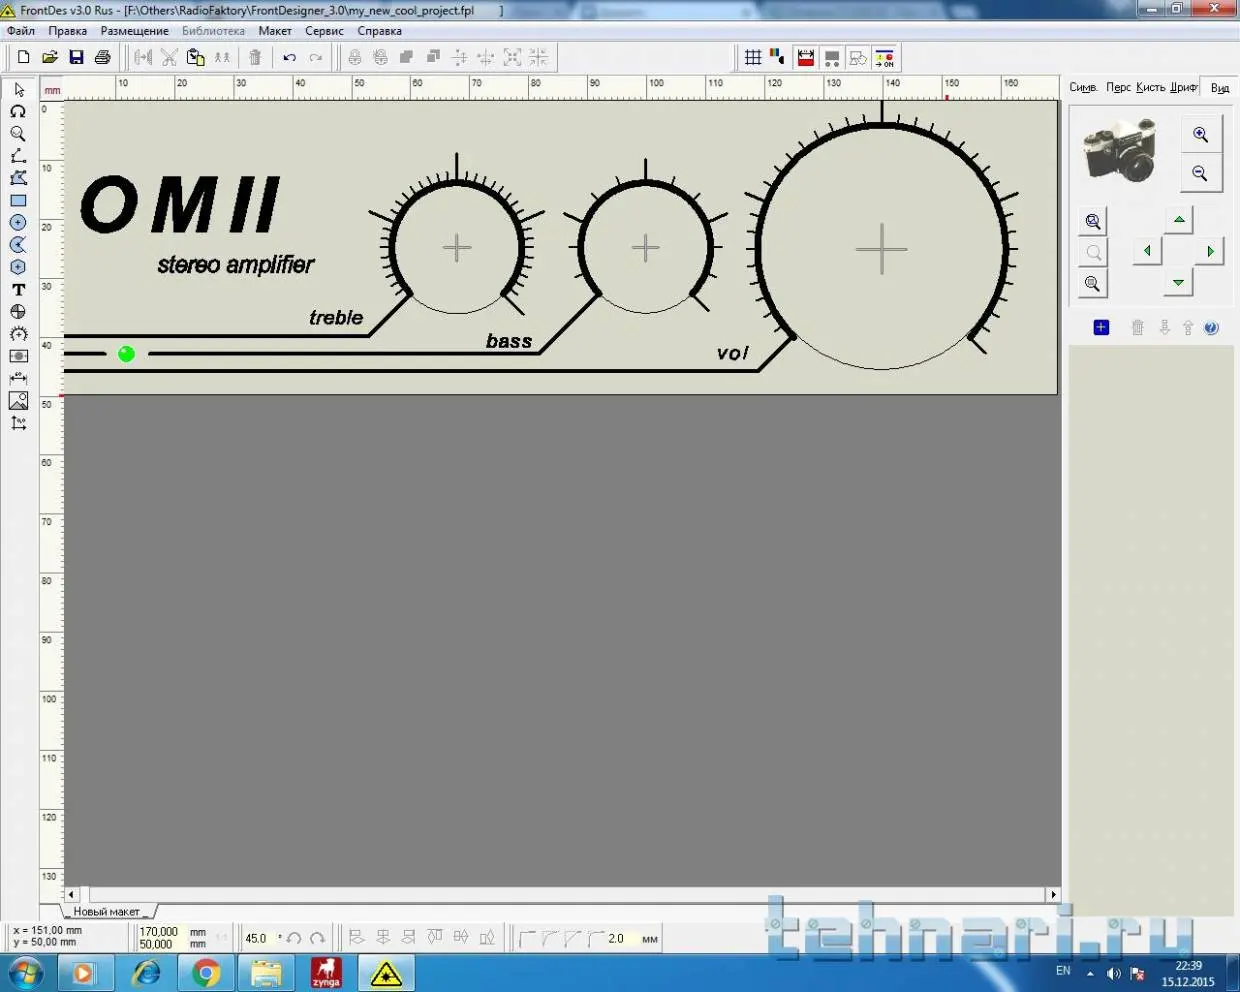This screenshot has height=992, width=1240.
Task: Switch to the Кисть tab
Action: (x=1151, y=87)
